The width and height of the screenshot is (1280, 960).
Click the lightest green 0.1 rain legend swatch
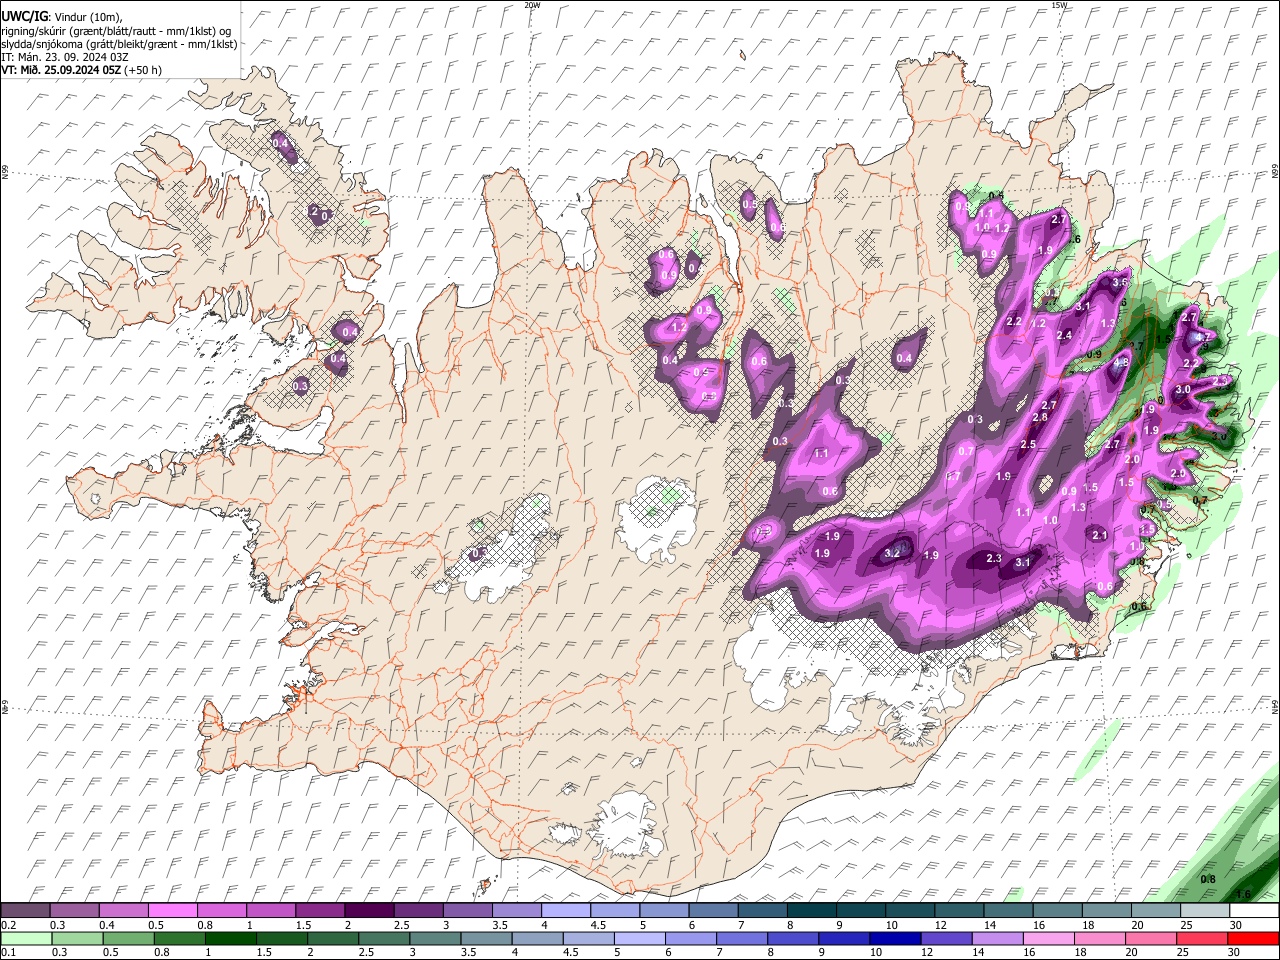(x=25, y=939)
